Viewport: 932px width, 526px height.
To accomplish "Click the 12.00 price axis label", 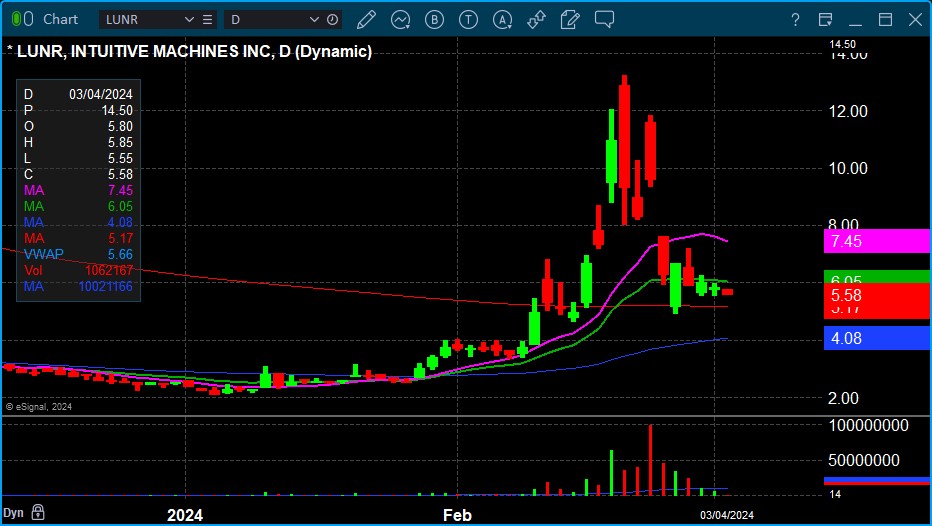I will (x=848, y=111).
